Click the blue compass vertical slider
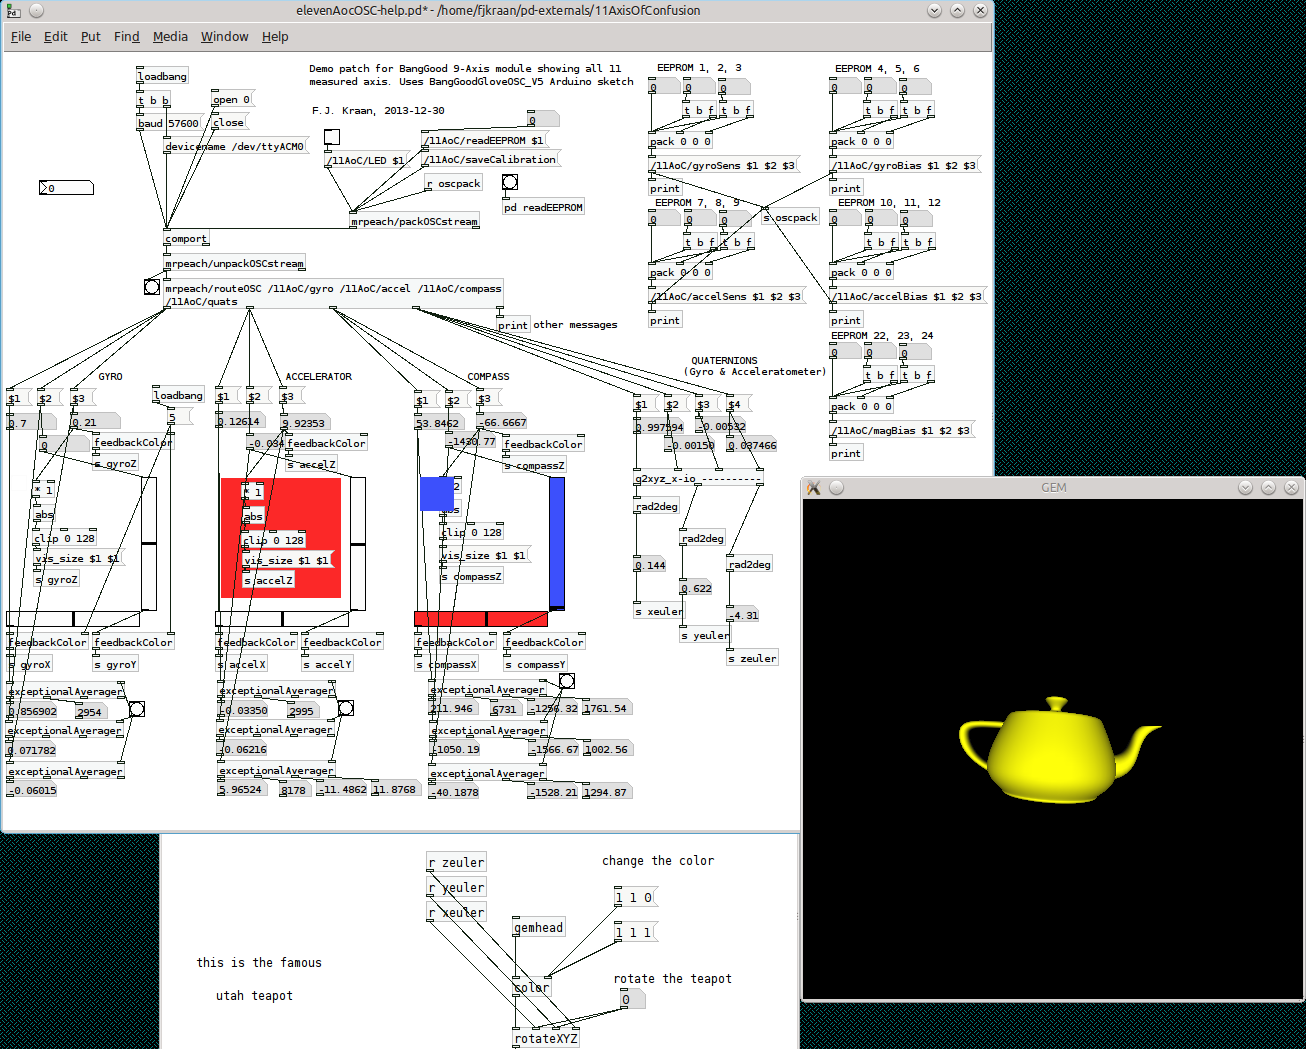This screenshot has width=1306, height=1049. click(557, 541)
